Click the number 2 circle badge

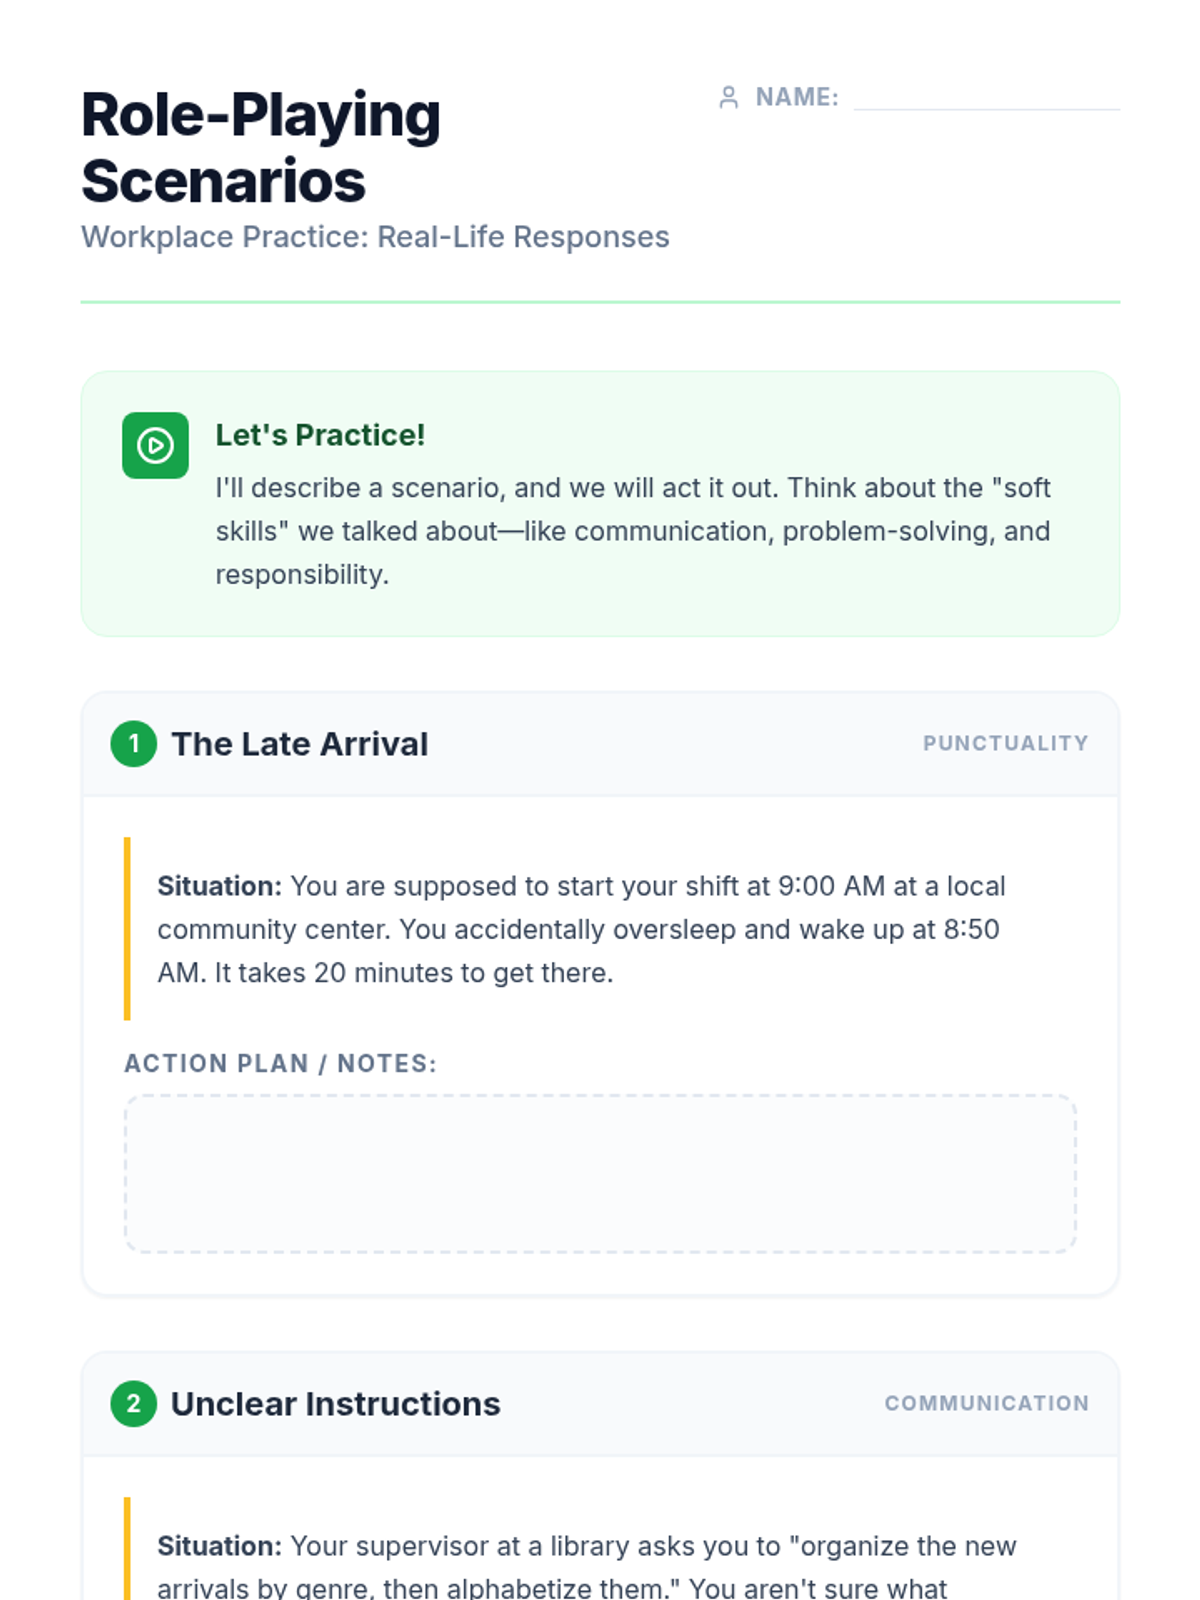pyautogui.click(x=134, y=1404)
